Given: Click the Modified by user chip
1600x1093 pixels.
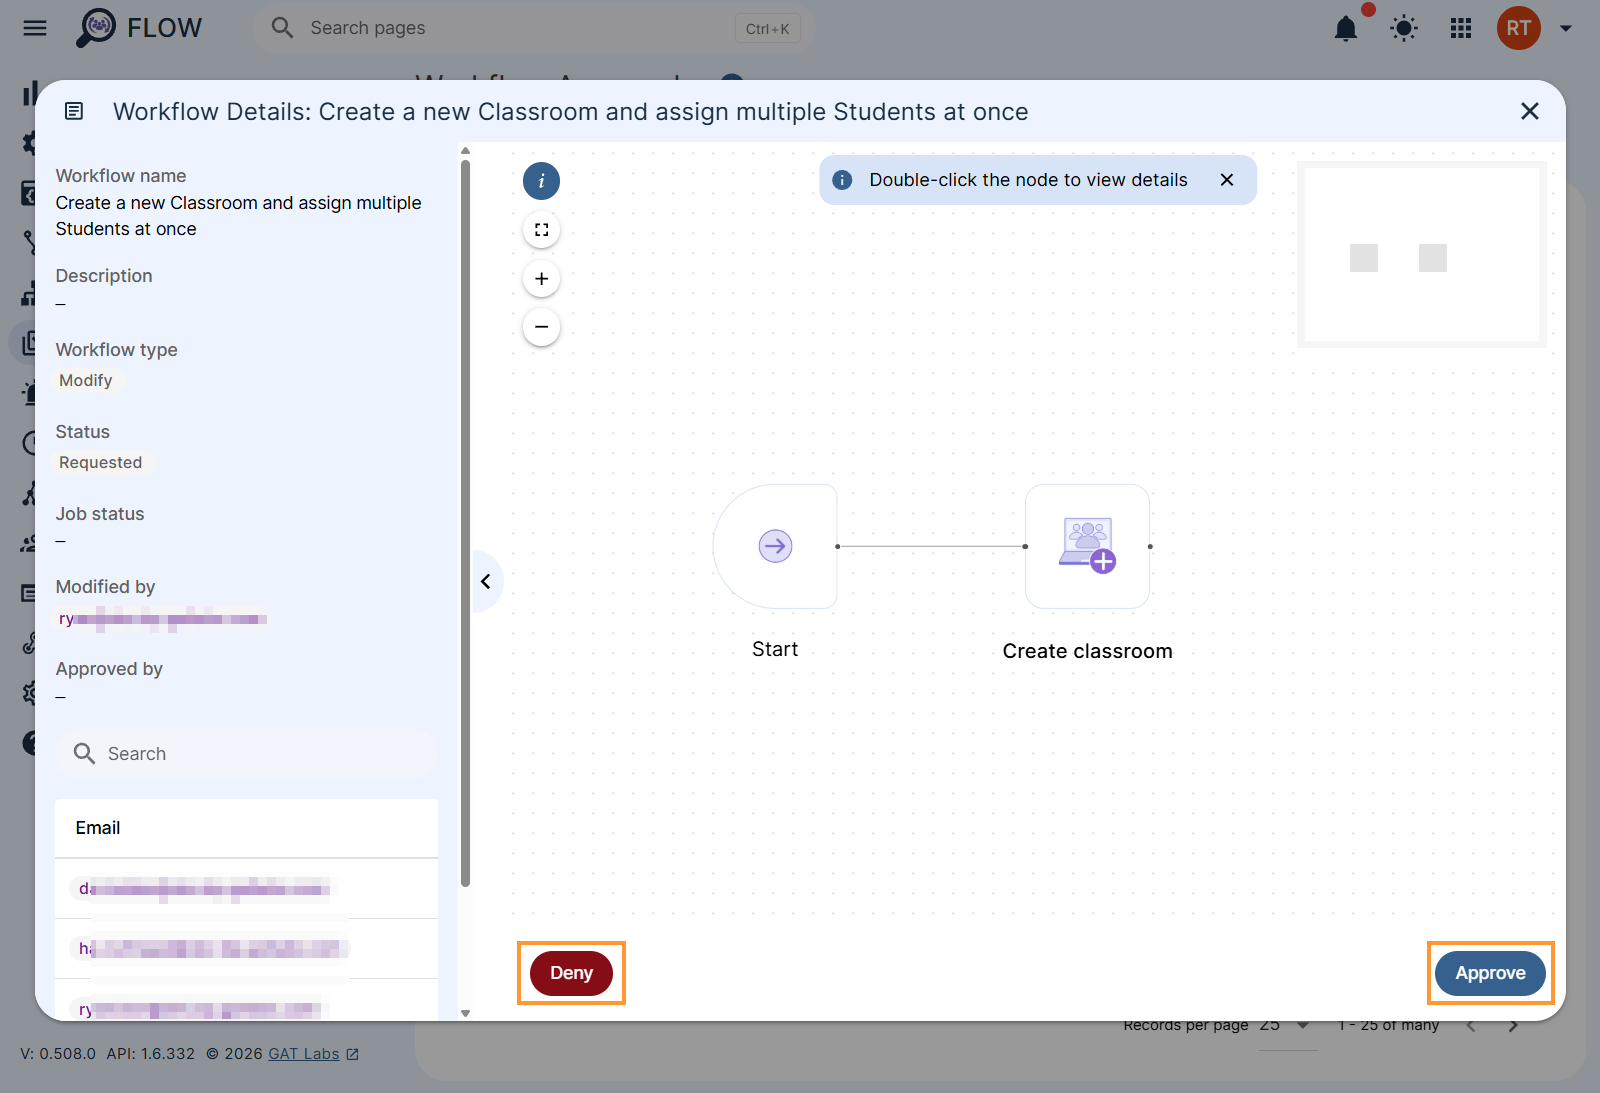Looking at the screenshot, I should coord(162,619).
